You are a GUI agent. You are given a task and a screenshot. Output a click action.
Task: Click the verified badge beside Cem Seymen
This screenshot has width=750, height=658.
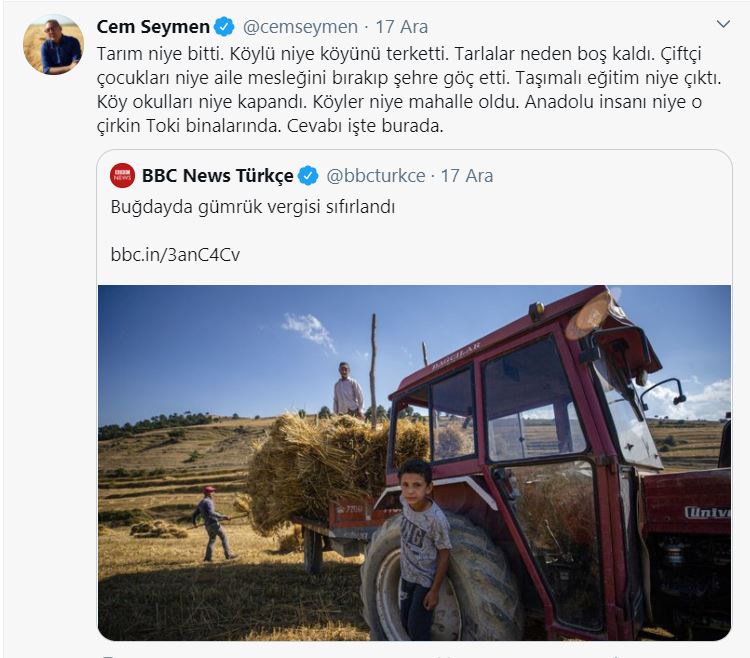coord(224,27)
